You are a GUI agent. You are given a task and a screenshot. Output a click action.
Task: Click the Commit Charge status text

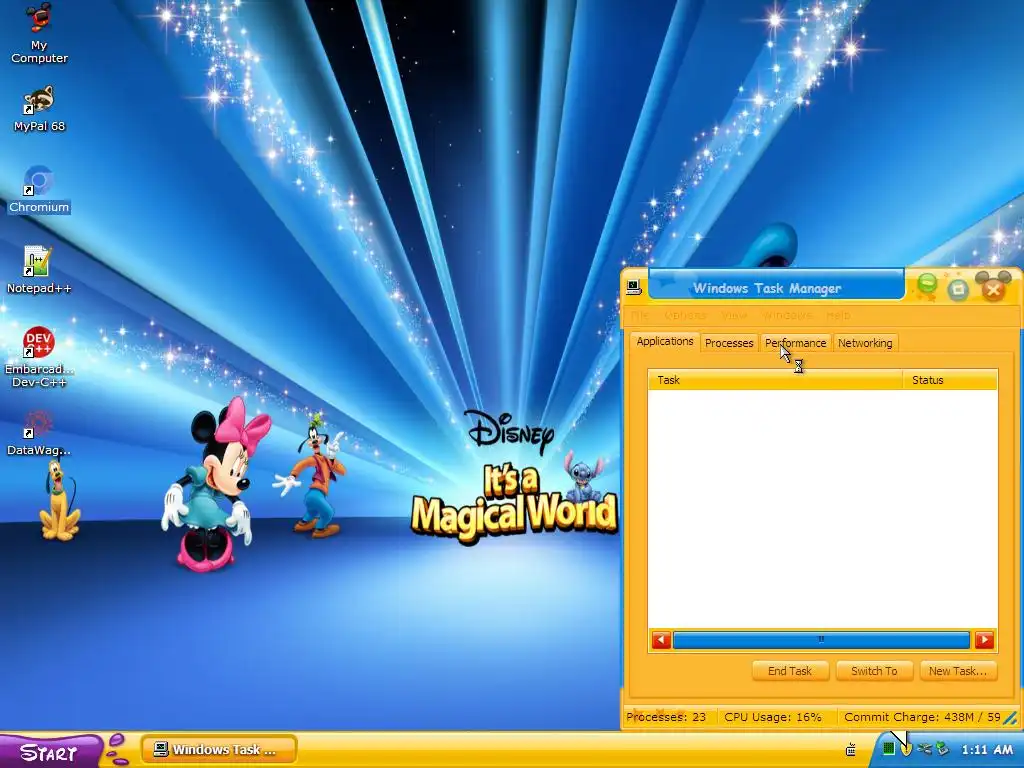[922, 717]
